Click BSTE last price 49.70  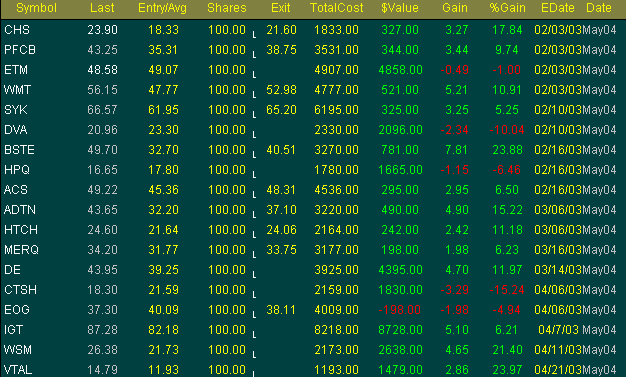coord(103,150)
